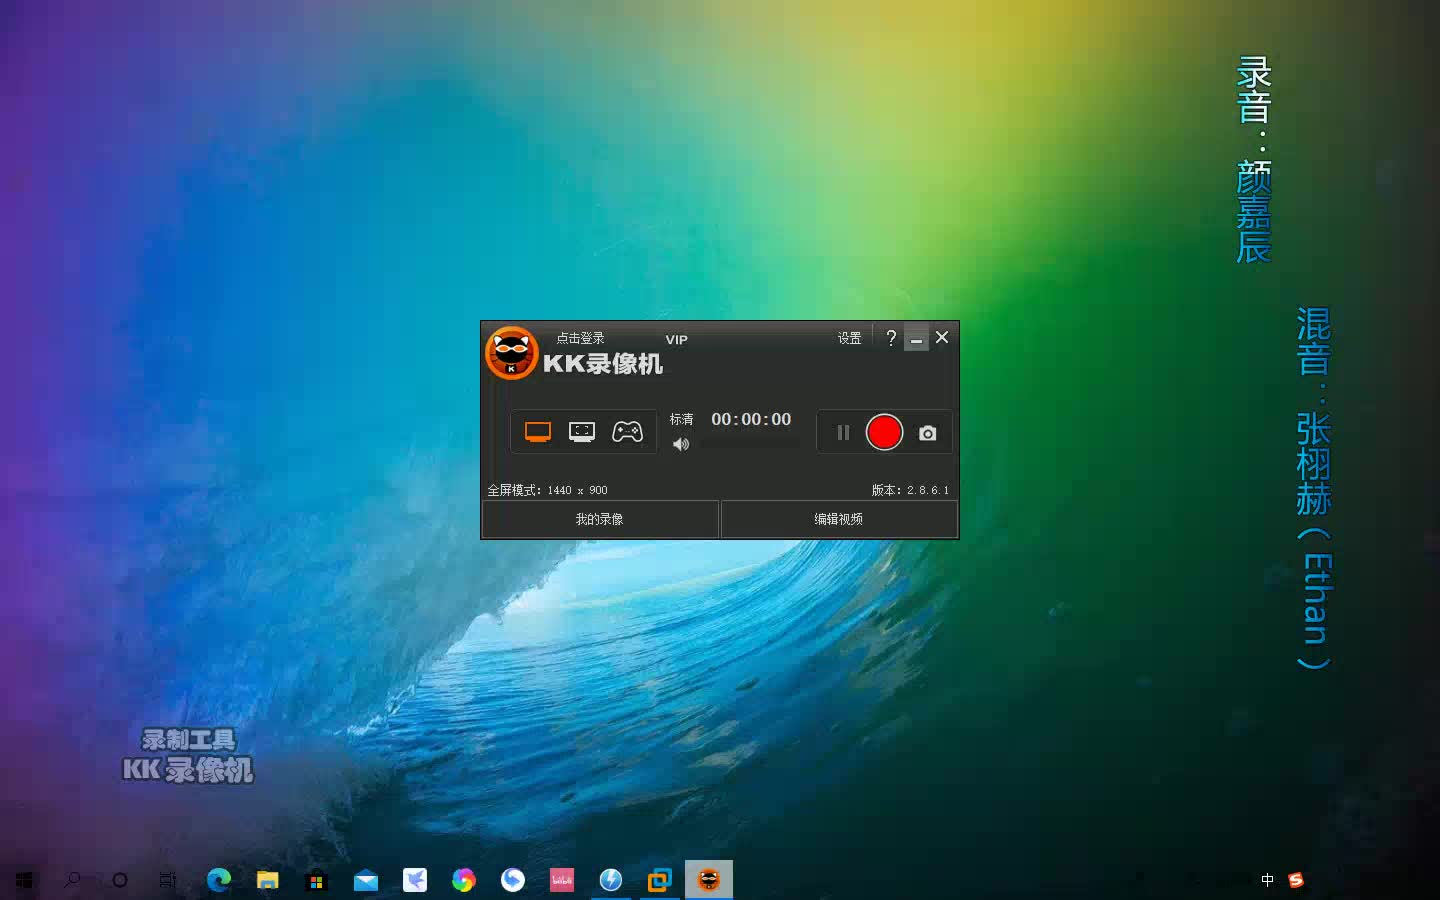Click the Sogou input icon in system tray
1440x900 pixels.
(1295, 880)
